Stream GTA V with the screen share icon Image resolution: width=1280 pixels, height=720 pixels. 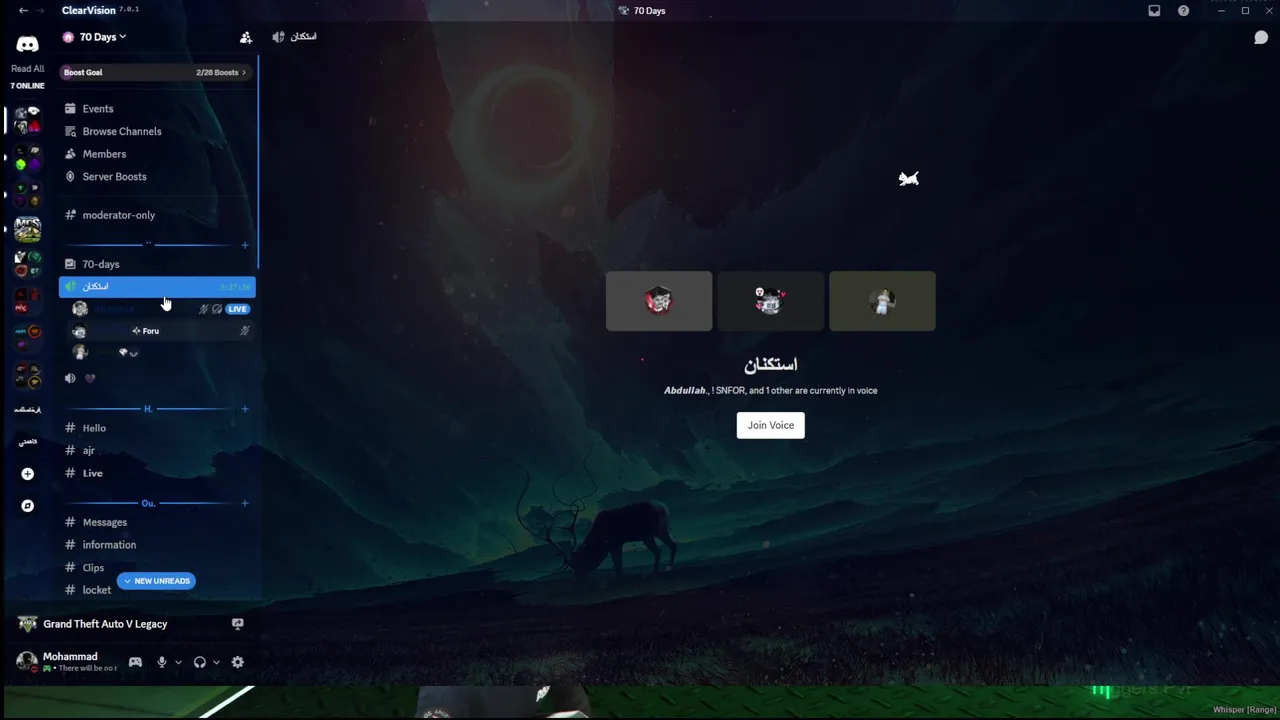coord(237,624)
